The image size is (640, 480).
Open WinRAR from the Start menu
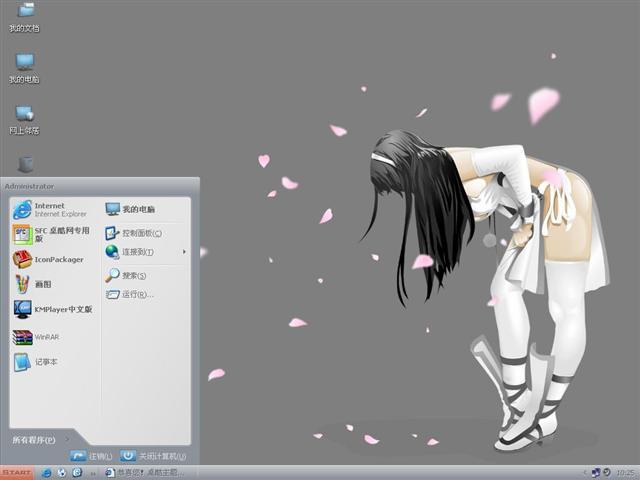(37, 337)
